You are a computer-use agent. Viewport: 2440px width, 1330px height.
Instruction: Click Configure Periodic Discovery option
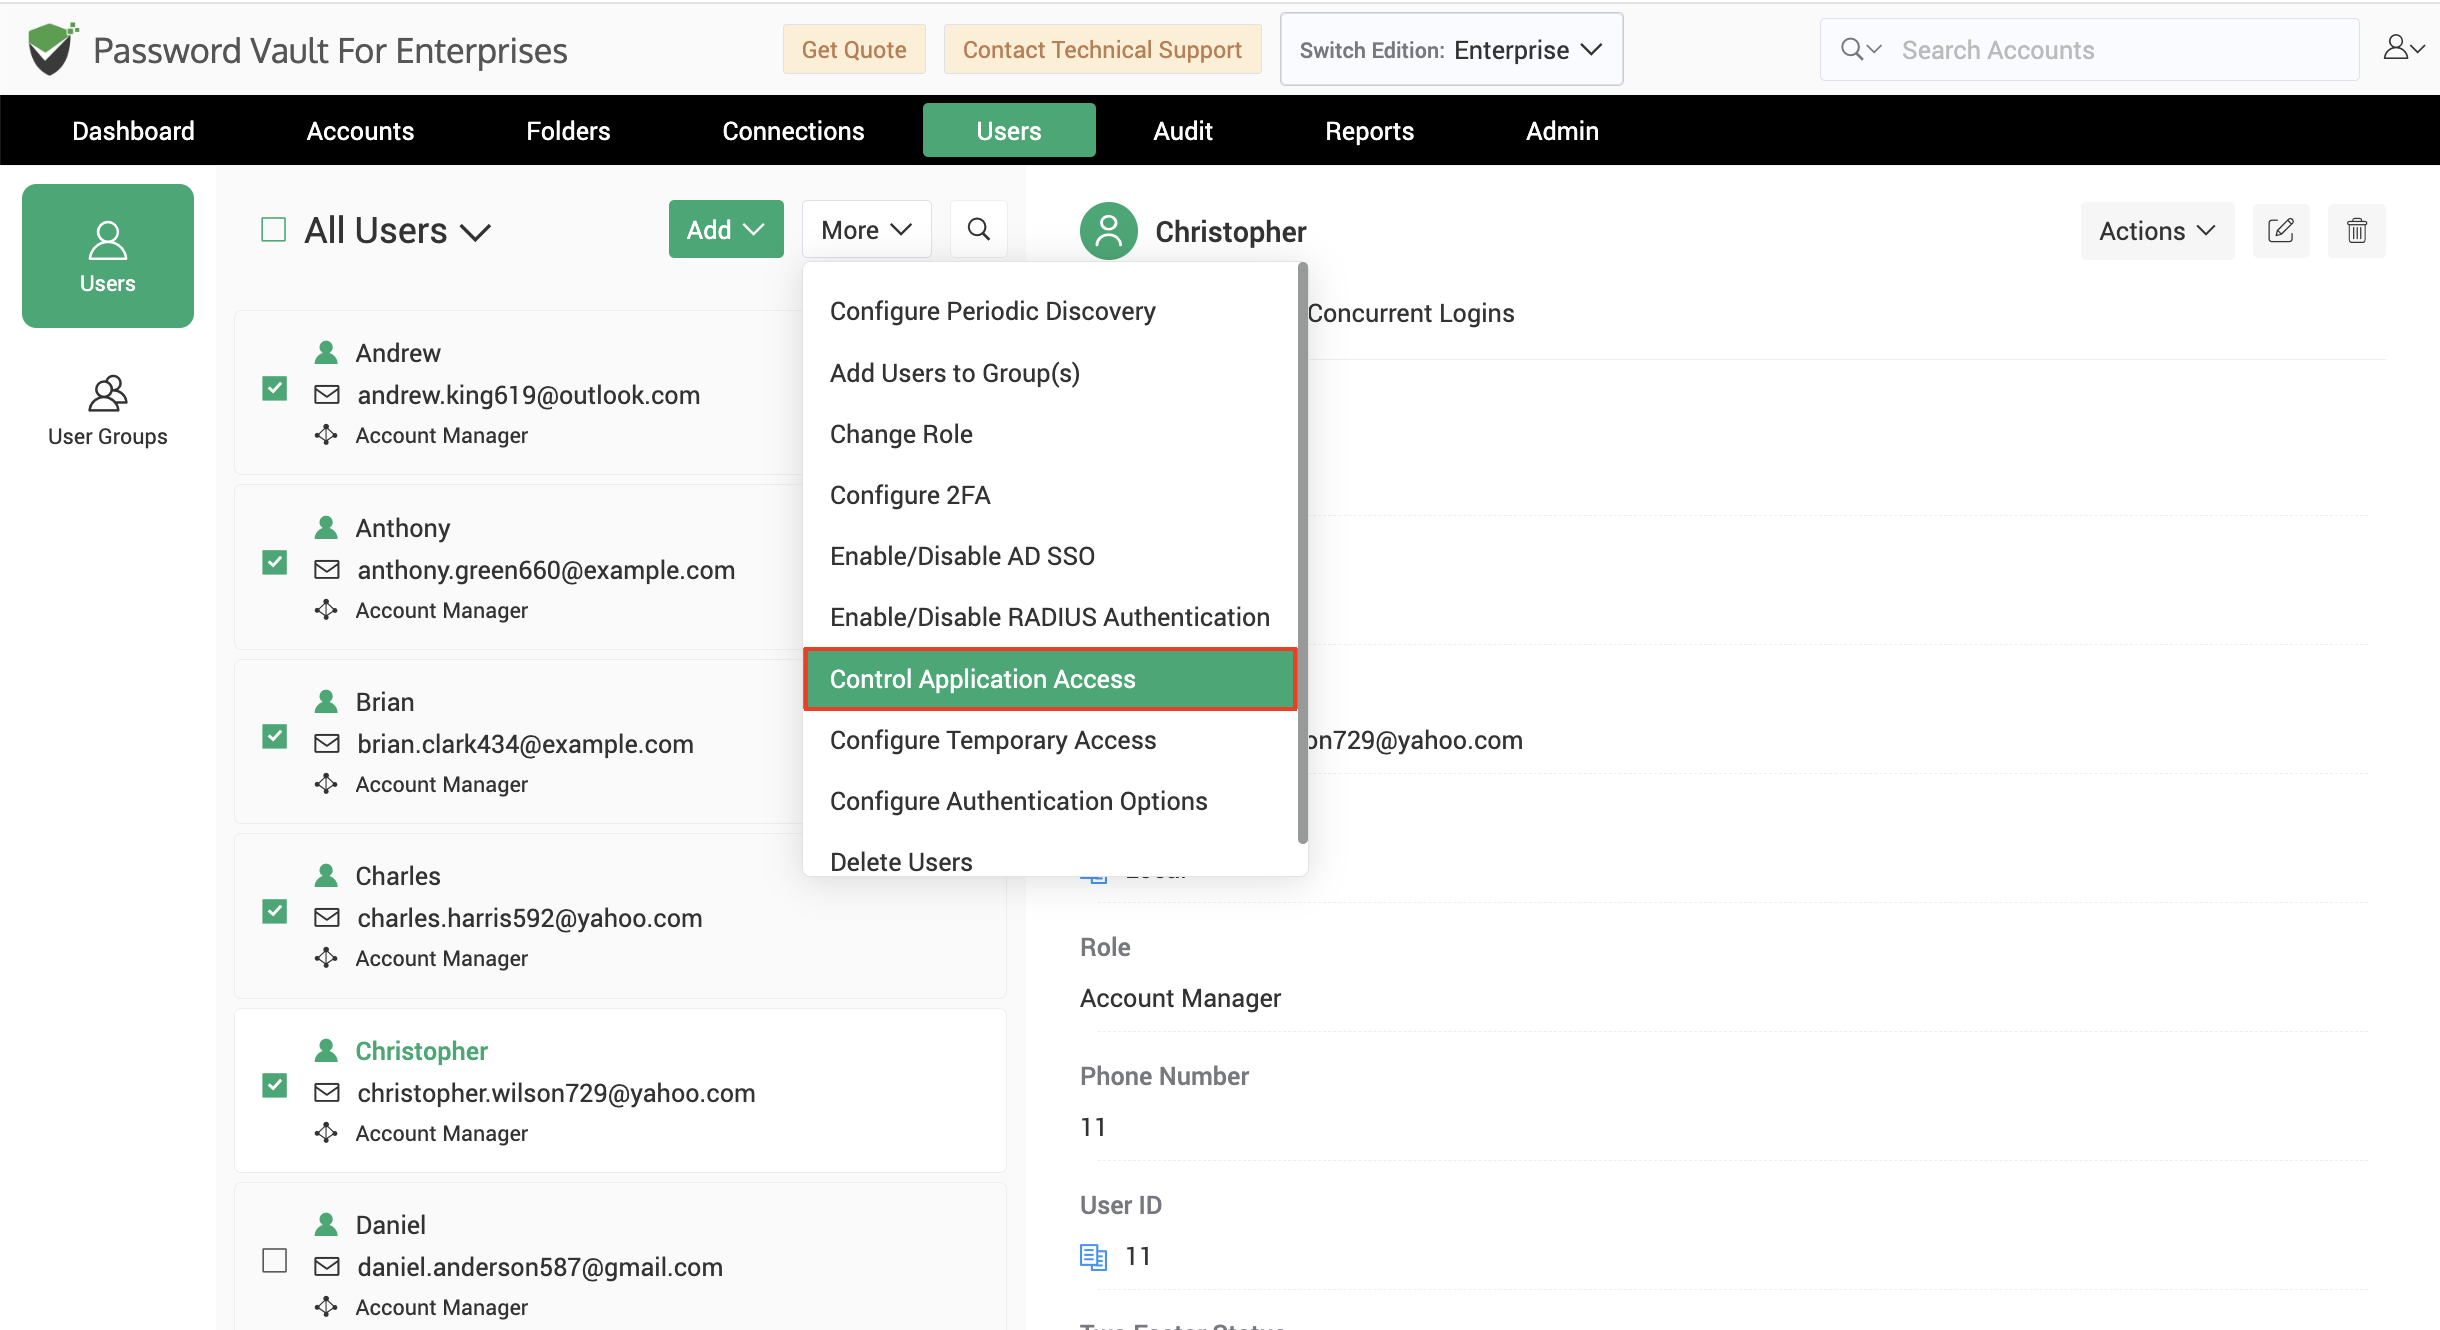tap(993, 311)
